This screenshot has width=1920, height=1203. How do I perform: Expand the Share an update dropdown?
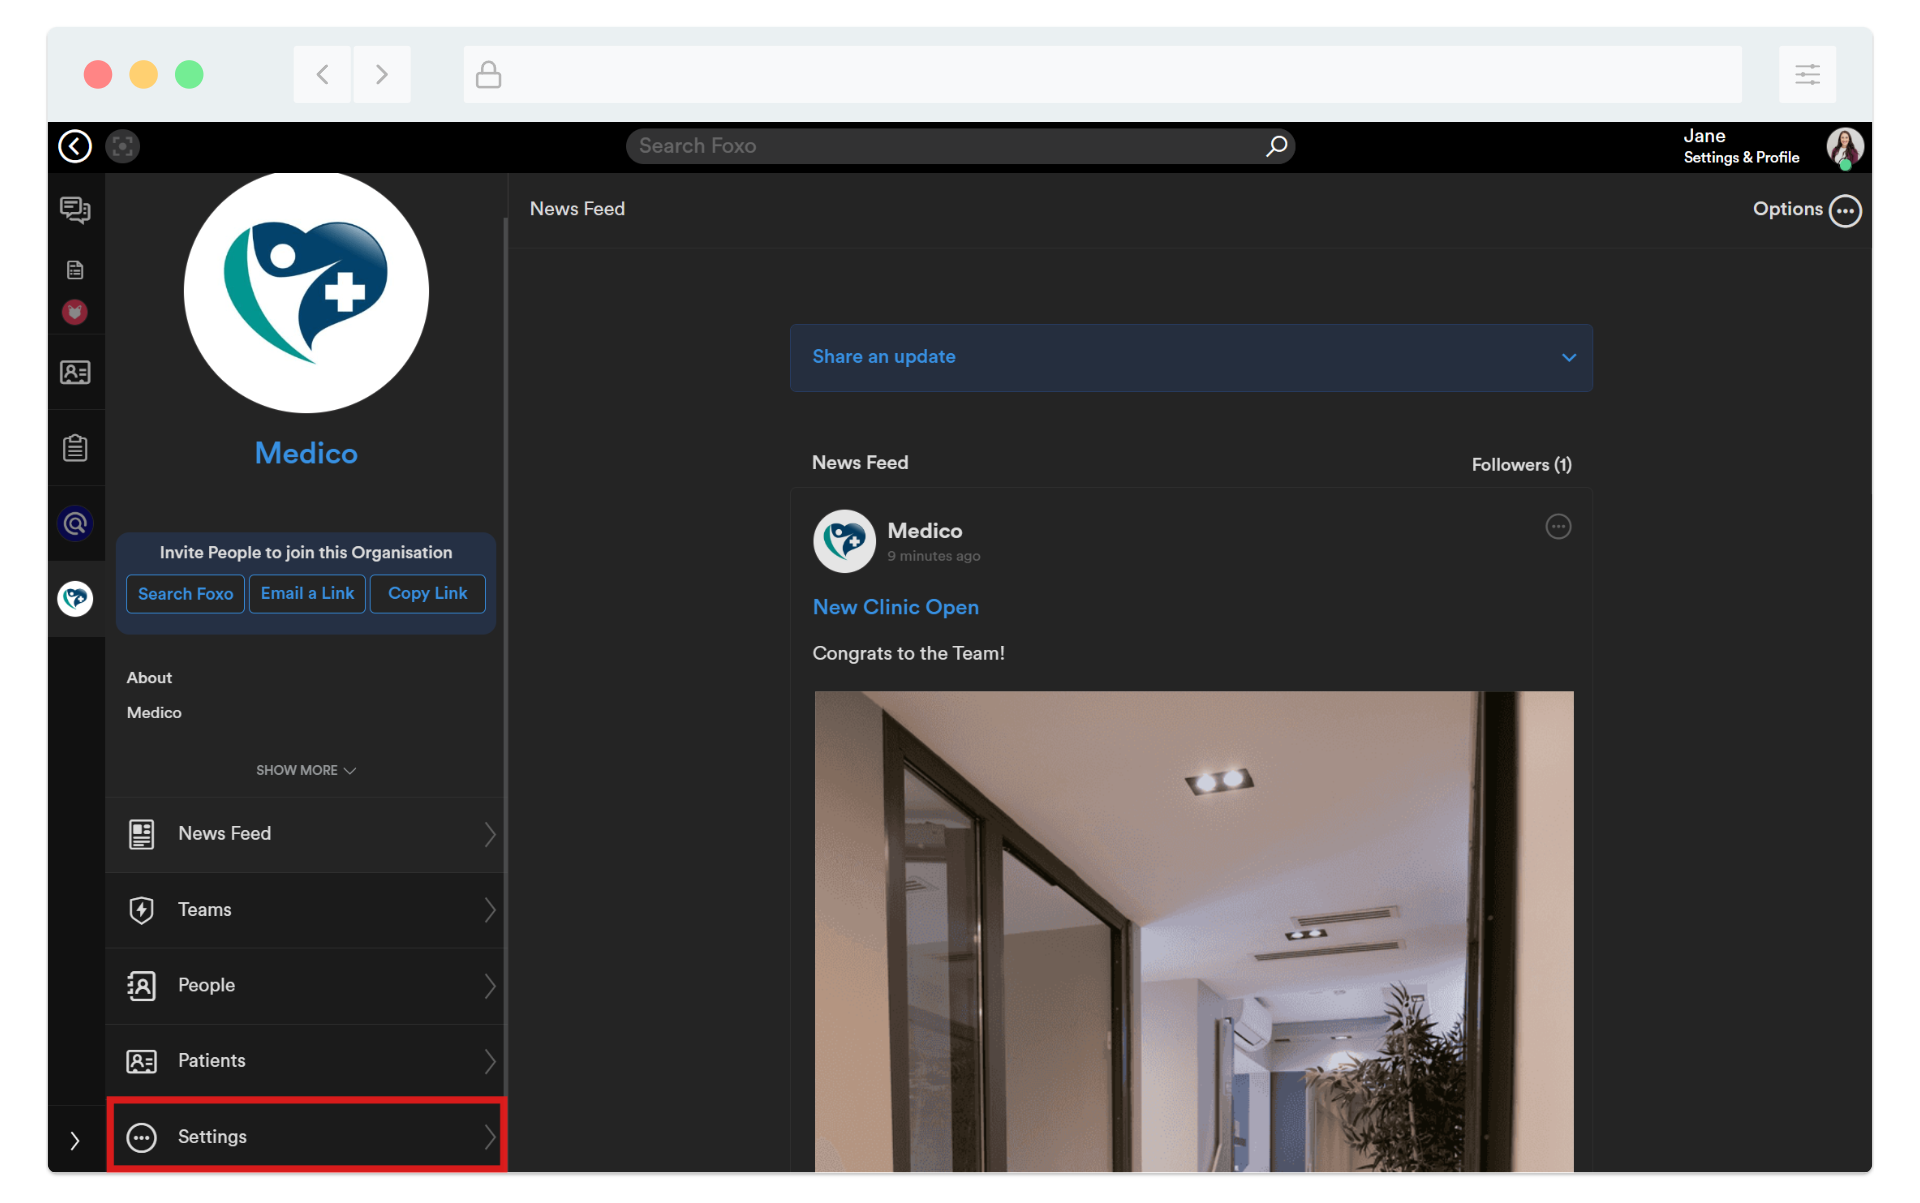click(x=1191, y=358)
